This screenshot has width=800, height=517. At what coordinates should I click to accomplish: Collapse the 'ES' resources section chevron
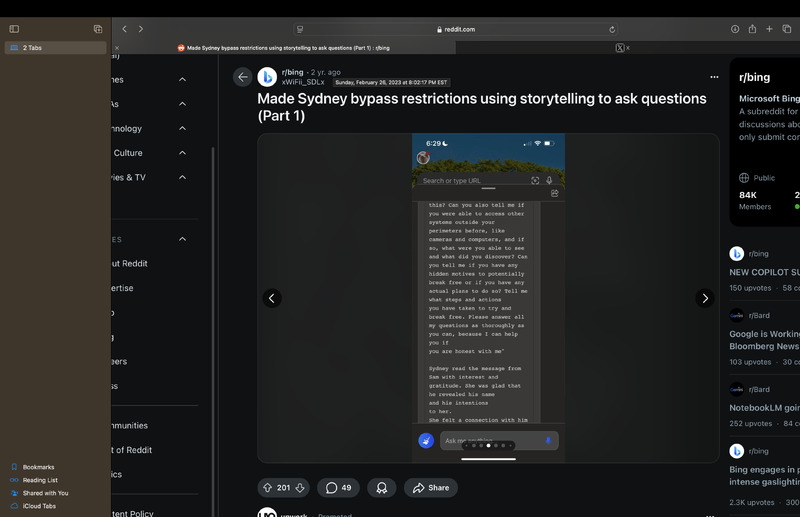pos(182,239)
